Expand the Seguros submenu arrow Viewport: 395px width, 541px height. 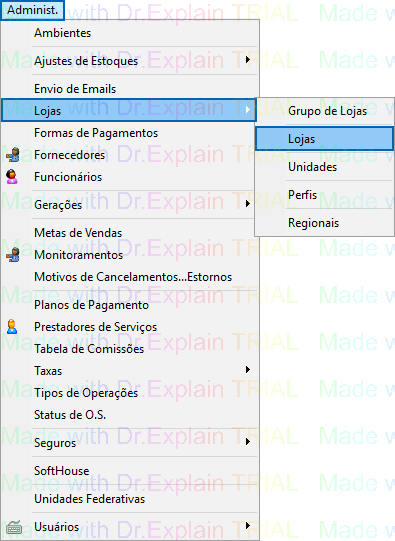[247, 441]
